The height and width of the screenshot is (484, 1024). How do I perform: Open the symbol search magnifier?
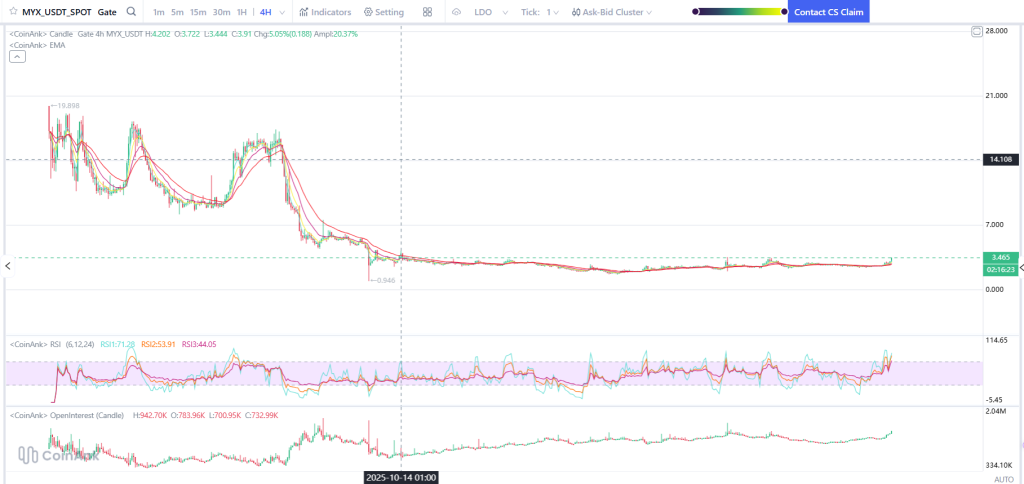(132, 12)
